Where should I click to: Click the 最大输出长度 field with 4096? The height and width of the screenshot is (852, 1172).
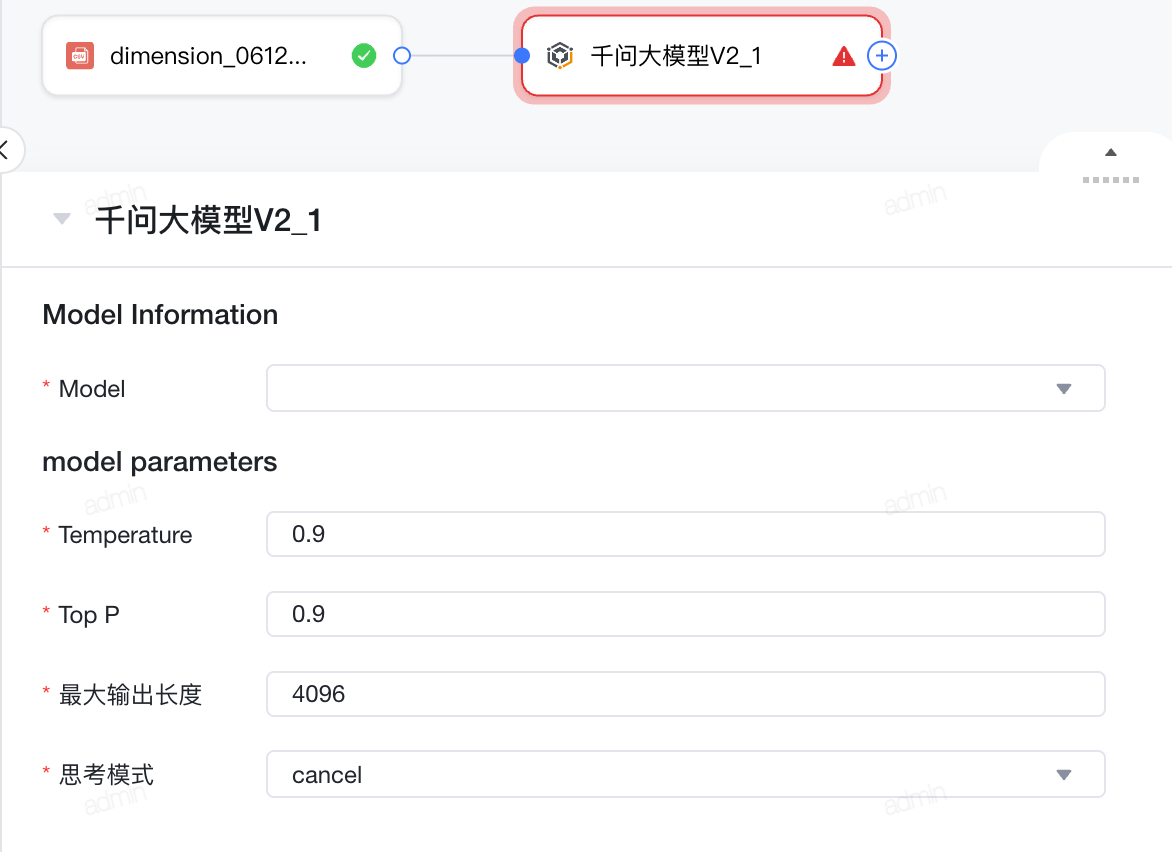685,694
